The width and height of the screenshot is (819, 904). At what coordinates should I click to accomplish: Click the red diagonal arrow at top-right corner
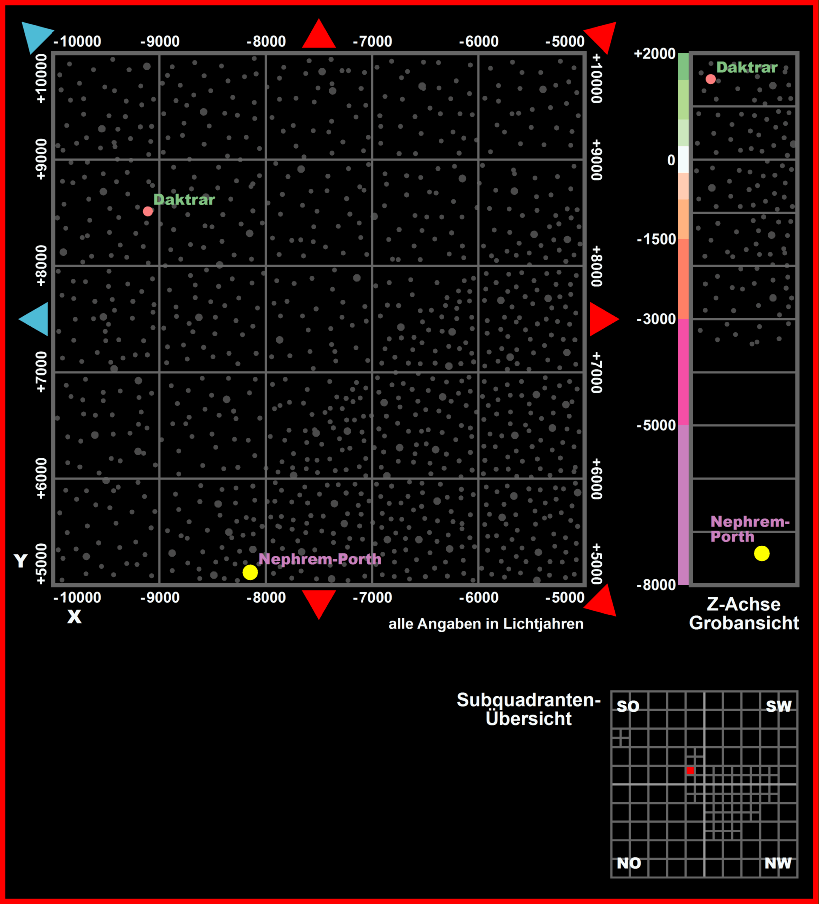pos(601,37)
